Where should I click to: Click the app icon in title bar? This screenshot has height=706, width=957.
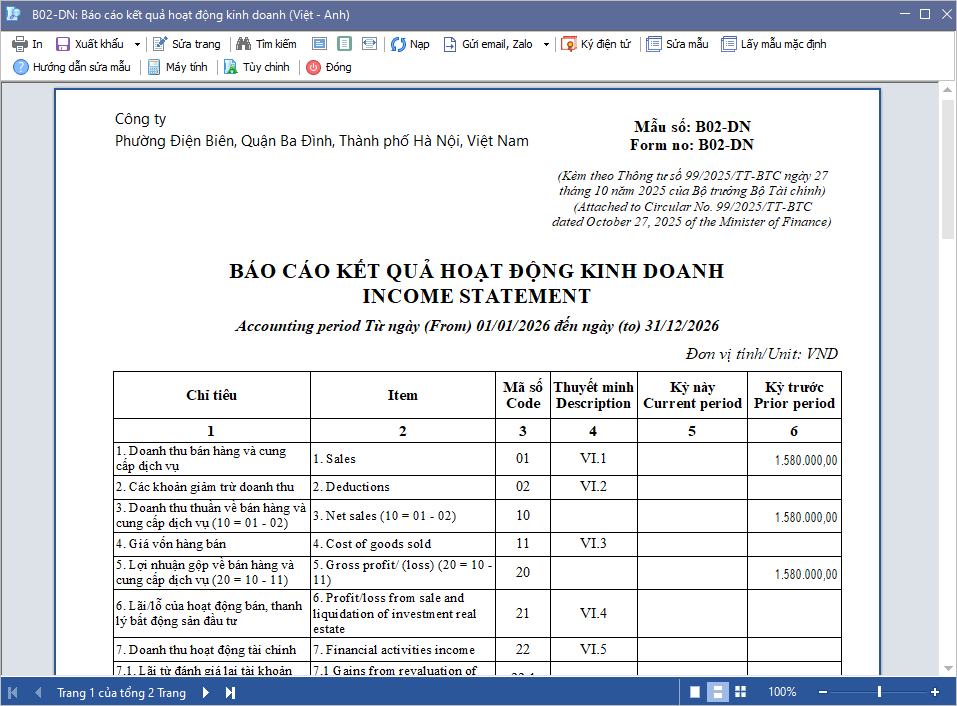pos(13,14)
